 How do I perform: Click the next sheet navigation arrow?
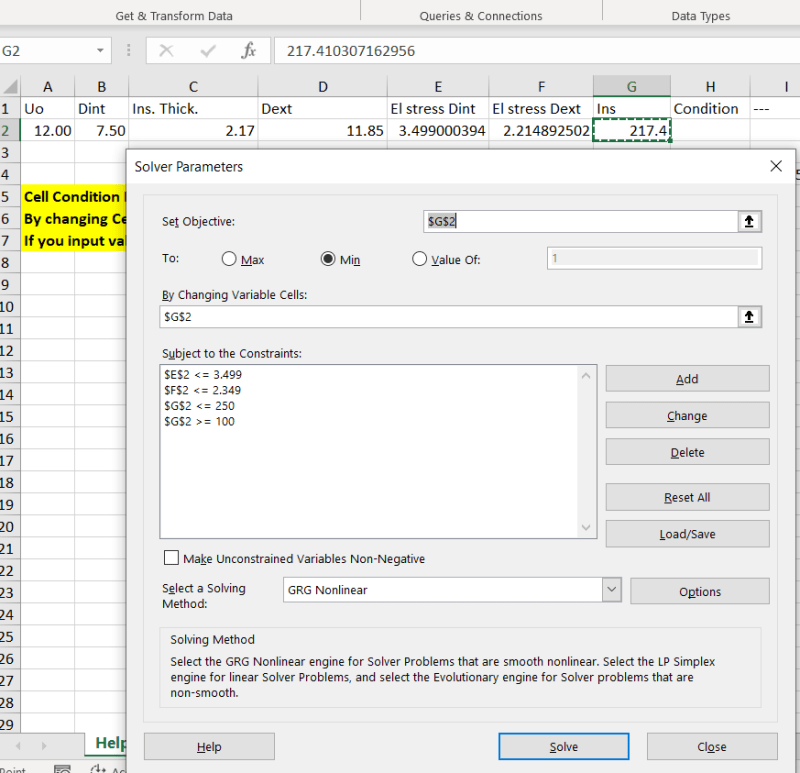[x=45, y=744]
